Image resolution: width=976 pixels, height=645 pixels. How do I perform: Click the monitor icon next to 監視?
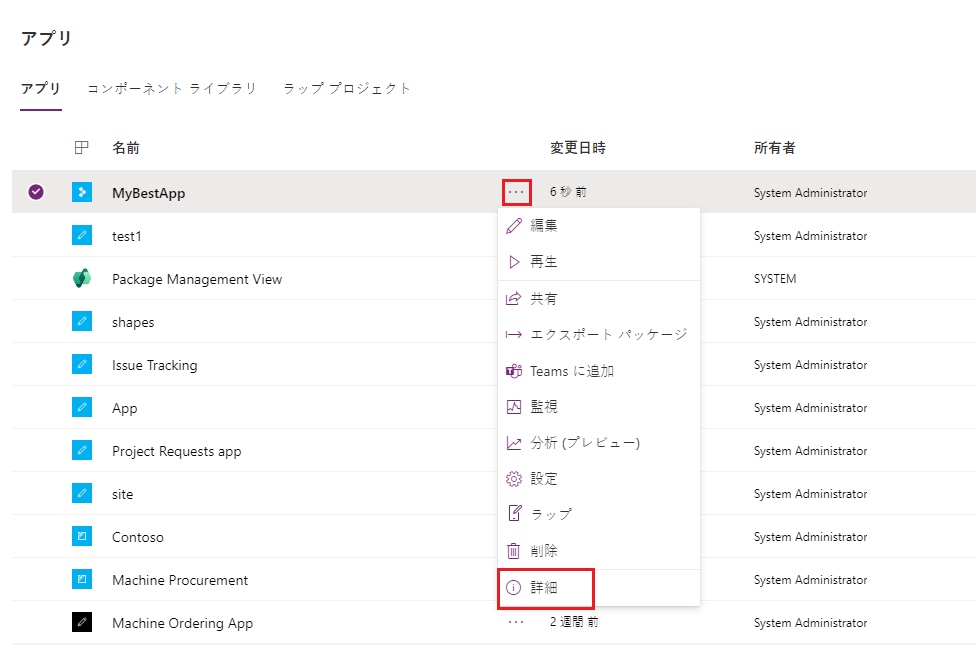514,407
